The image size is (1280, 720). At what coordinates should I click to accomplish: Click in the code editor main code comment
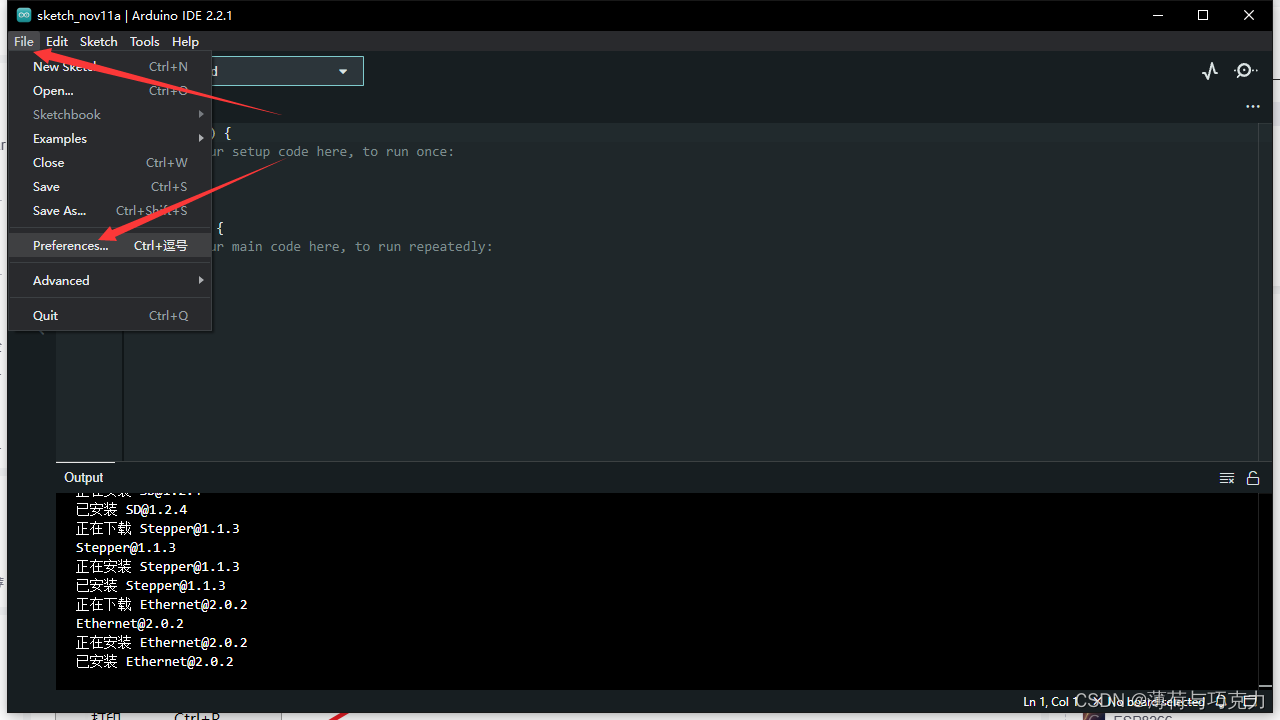(352, 246)
